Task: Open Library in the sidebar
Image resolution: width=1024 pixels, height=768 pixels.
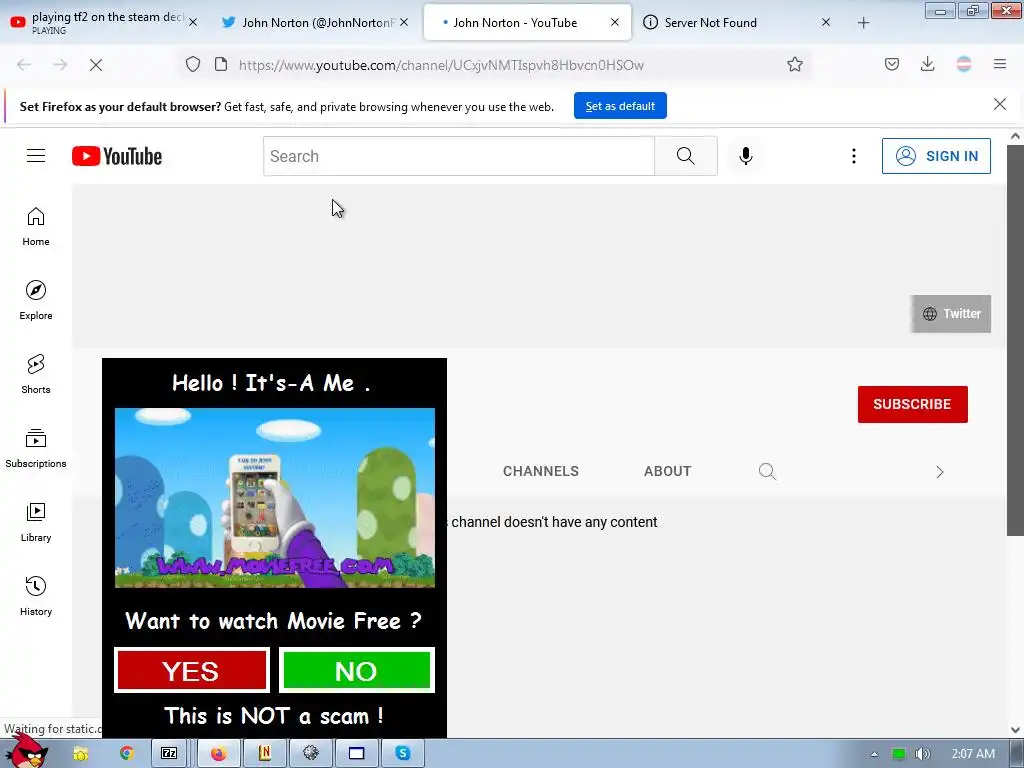Action: 36,522
